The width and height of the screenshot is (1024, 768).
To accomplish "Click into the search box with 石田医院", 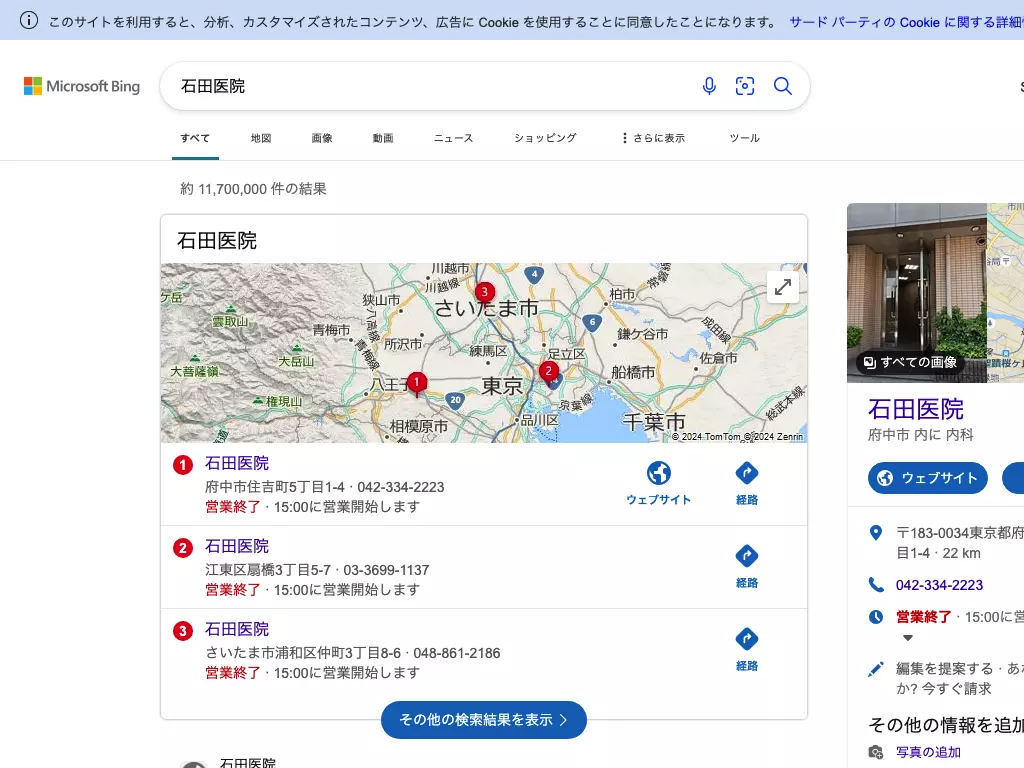I will pyautogui.click(x=431, y=86).
